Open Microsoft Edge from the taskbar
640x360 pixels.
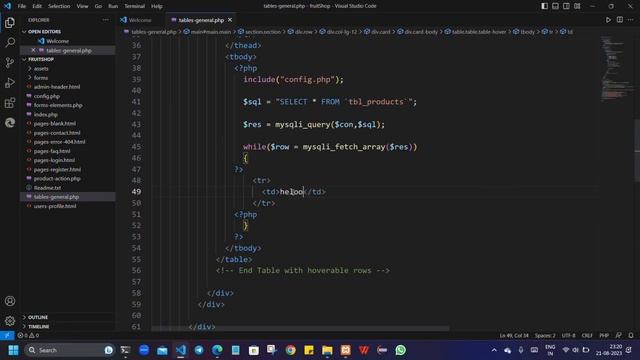tap(217, 350)
